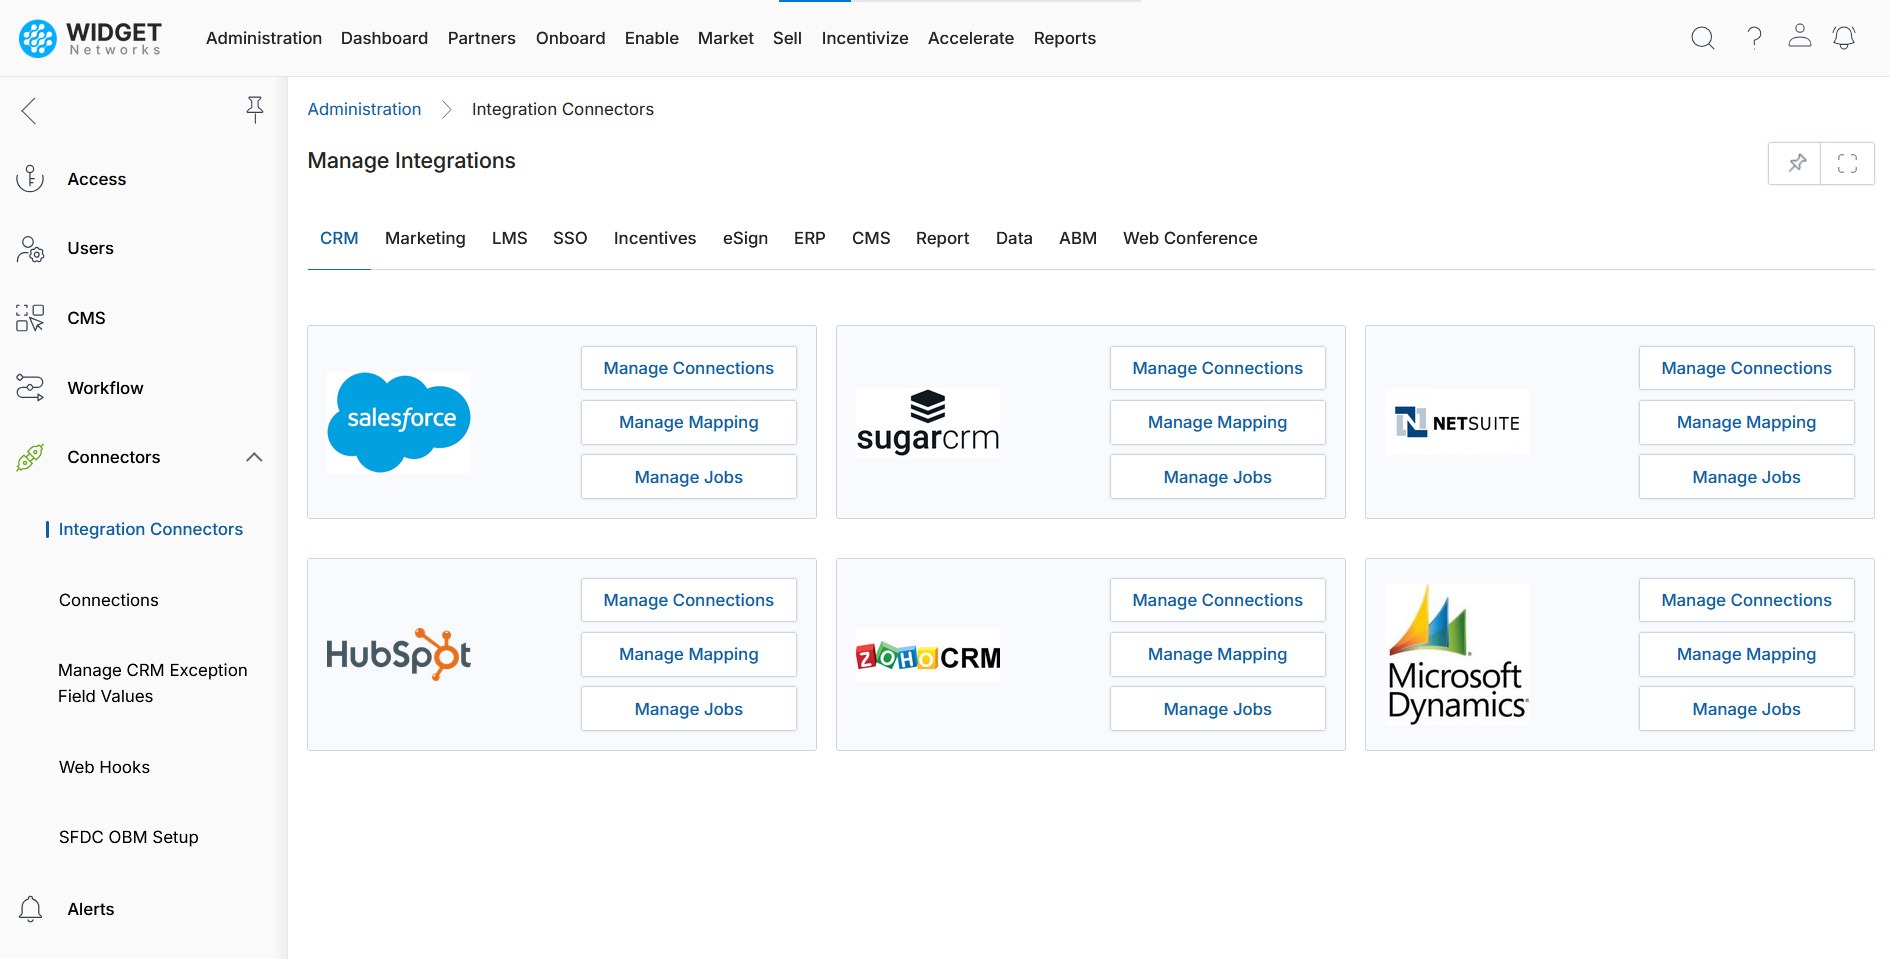Manage Jobs for Microsoft Dynamics
This screenshot has height=959, width=1890.
tap(1747, 709)
